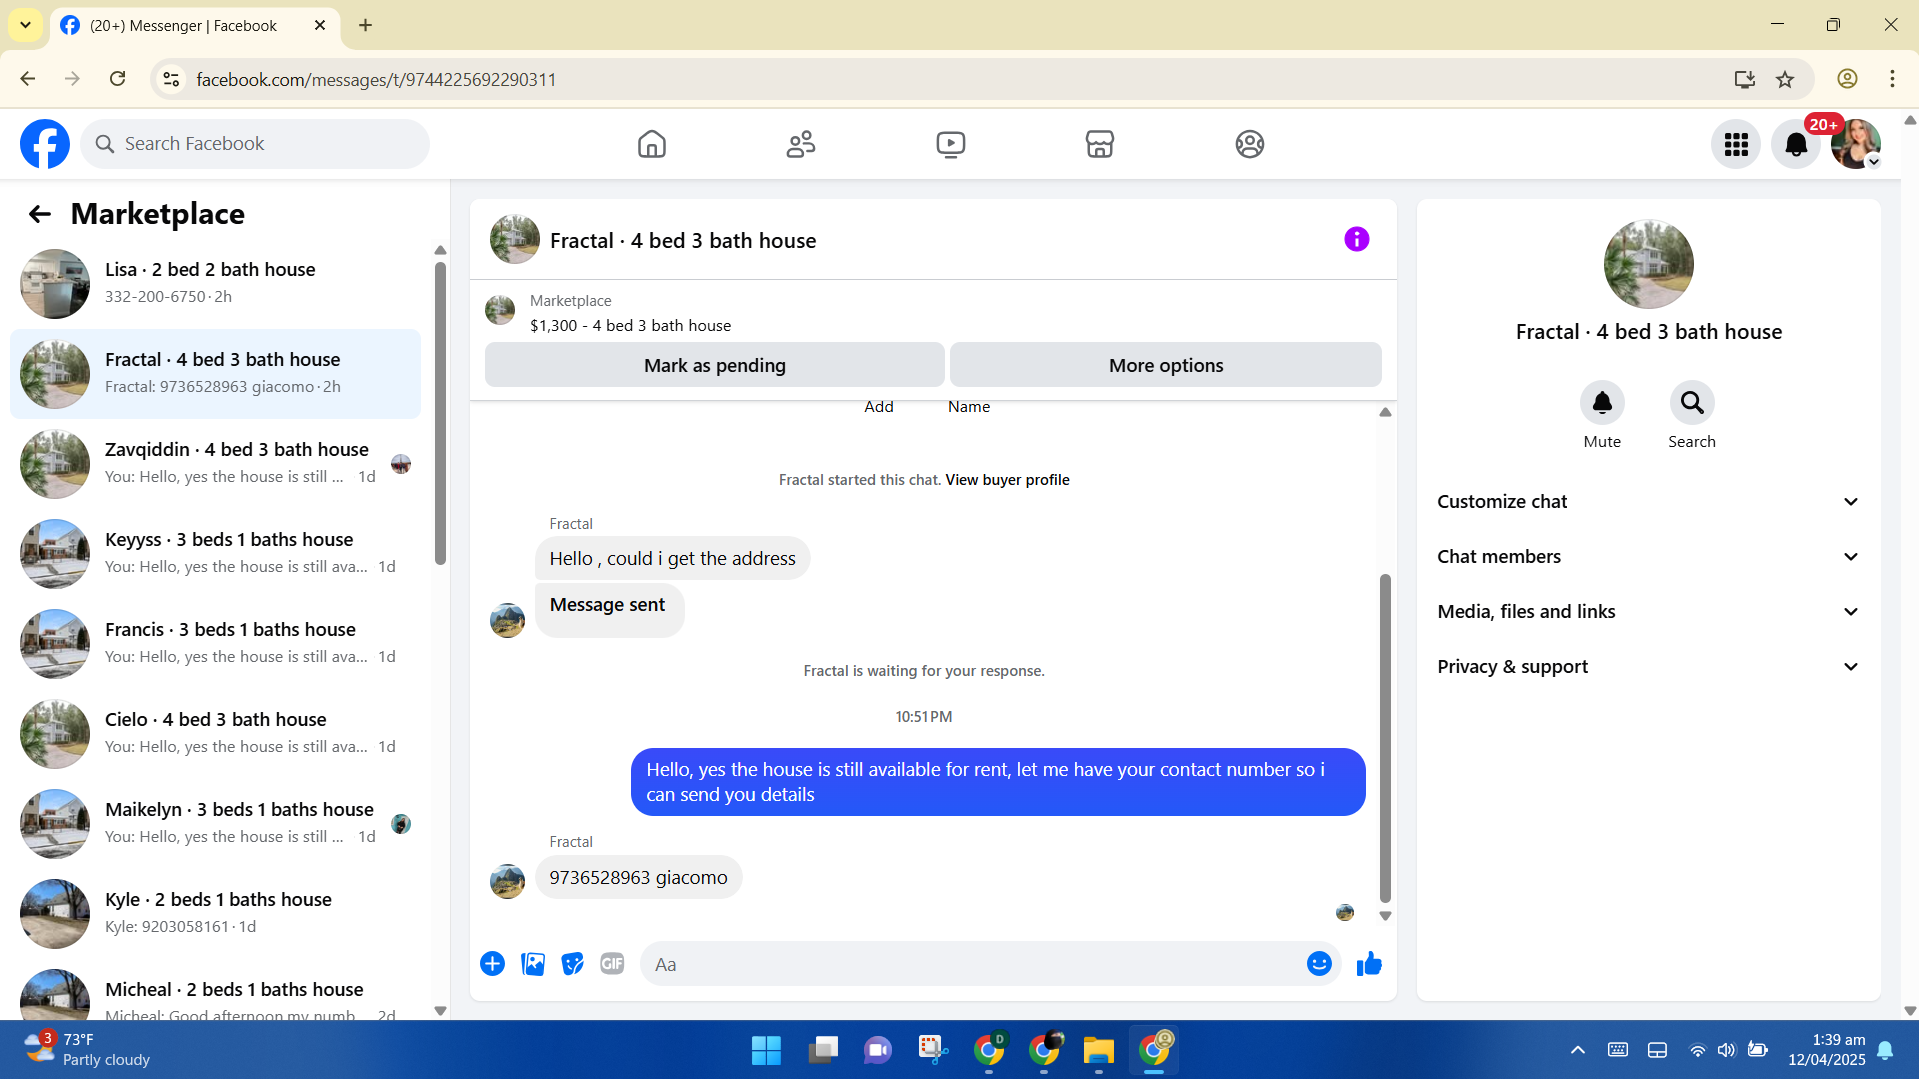Open Cielo · 4 bed 3 bath house chat

point(215,734)
